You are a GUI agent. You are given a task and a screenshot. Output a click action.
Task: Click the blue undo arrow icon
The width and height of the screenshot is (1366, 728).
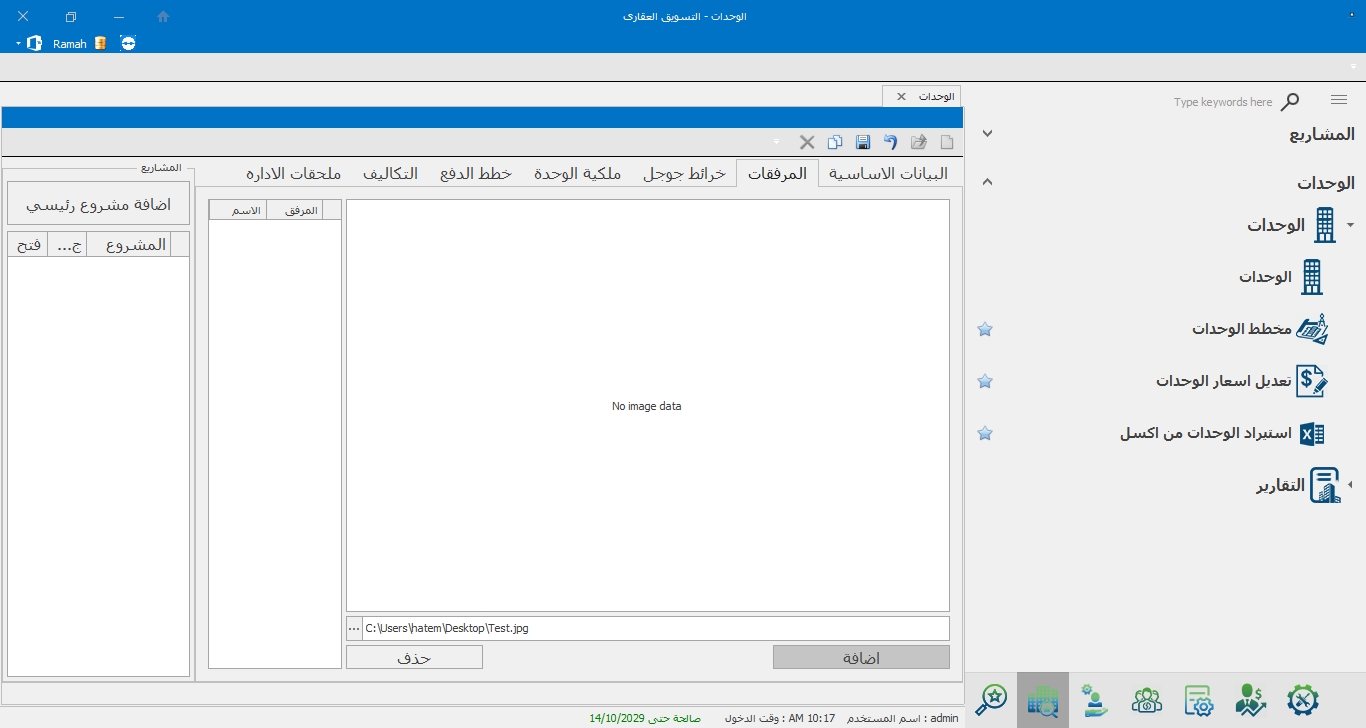point(890,143)
